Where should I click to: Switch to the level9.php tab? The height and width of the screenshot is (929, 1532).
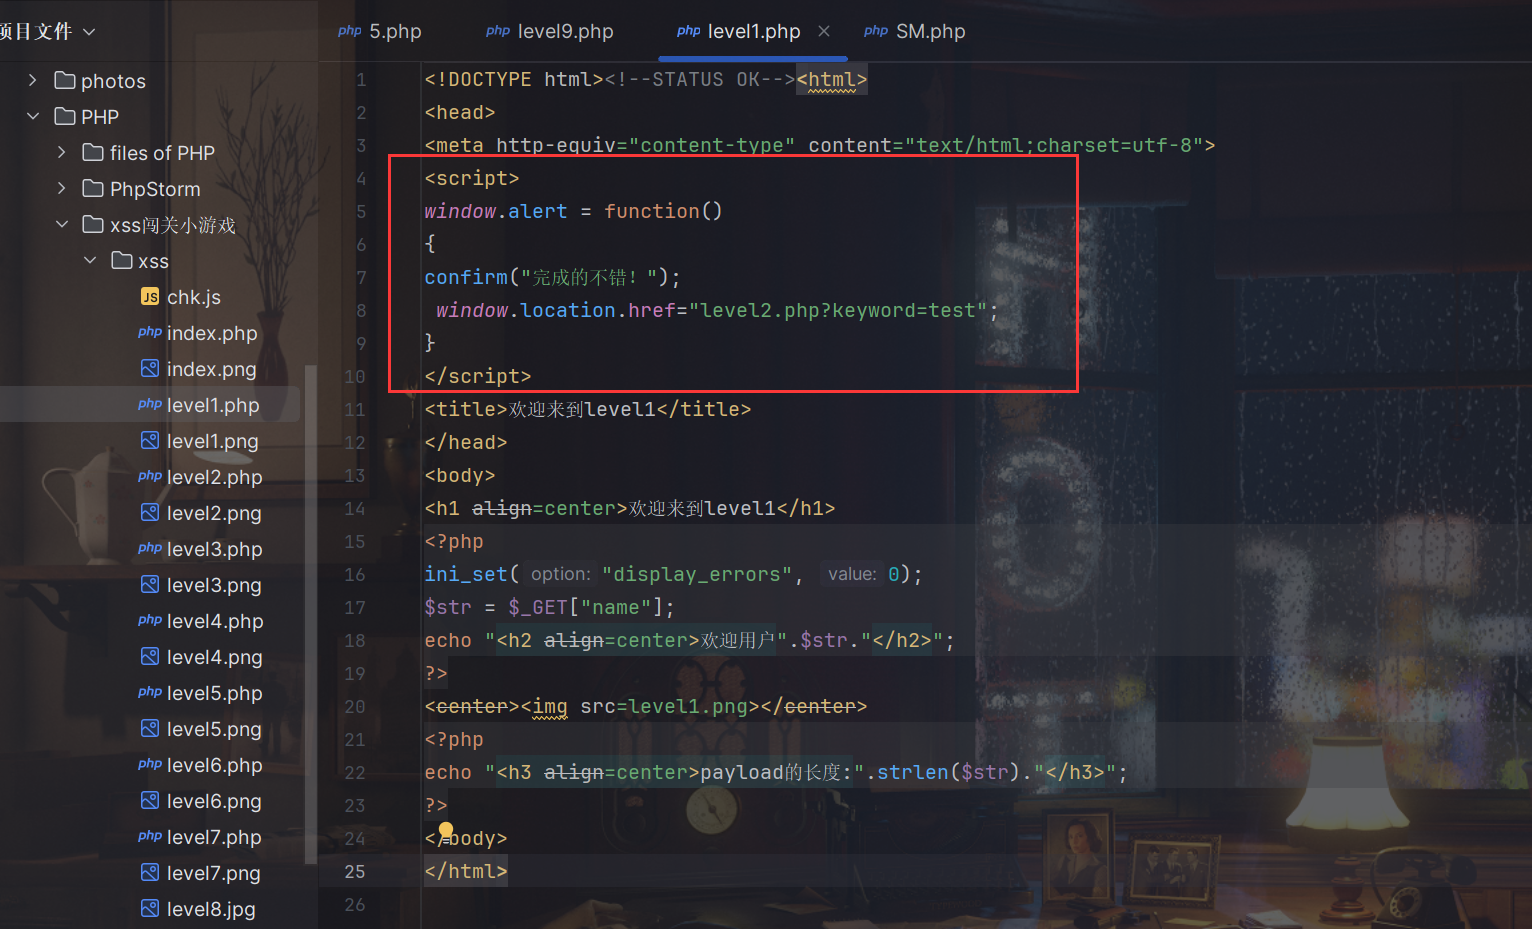[550, 31]
